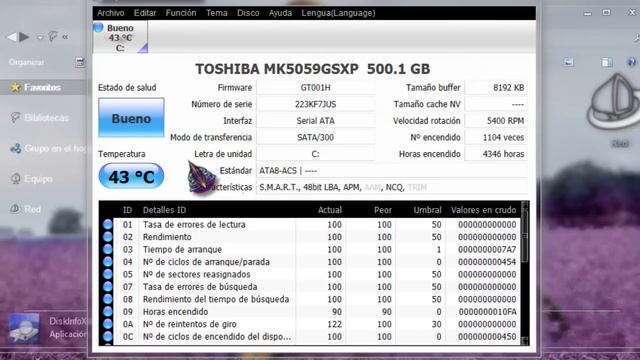Image resolution: width=640 pixels, height=360 pixels.
Task: Select the C: drive tab showing Bueno
Action: tap(120, 38)
